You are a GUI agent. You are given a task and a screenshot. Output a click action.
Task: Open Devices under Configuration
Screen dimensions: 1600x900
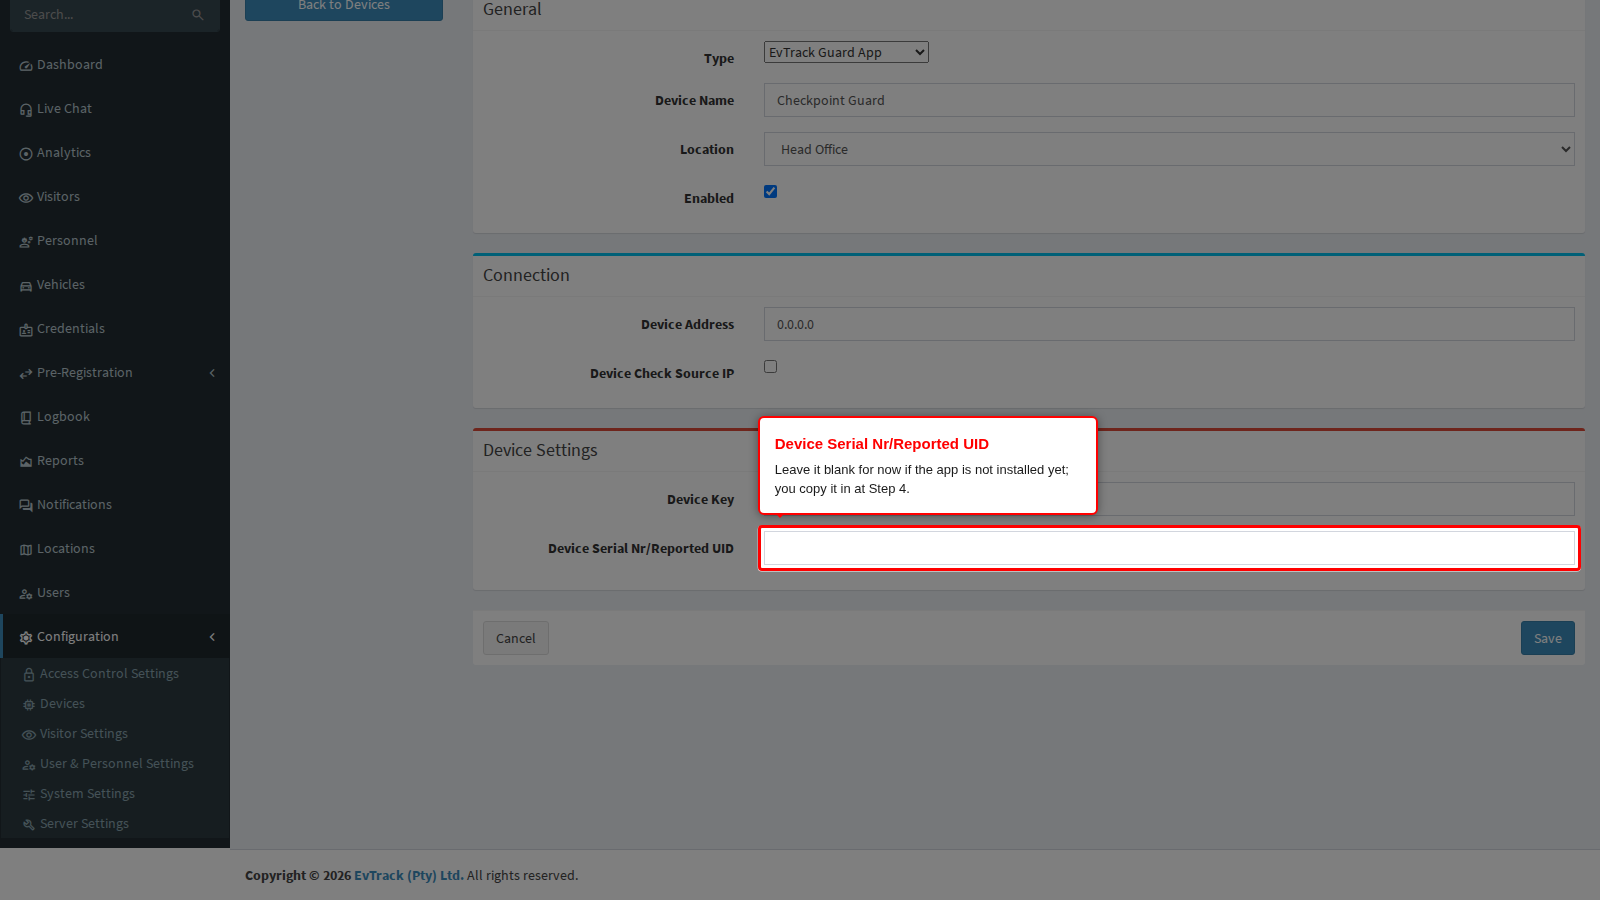[62, 704]
